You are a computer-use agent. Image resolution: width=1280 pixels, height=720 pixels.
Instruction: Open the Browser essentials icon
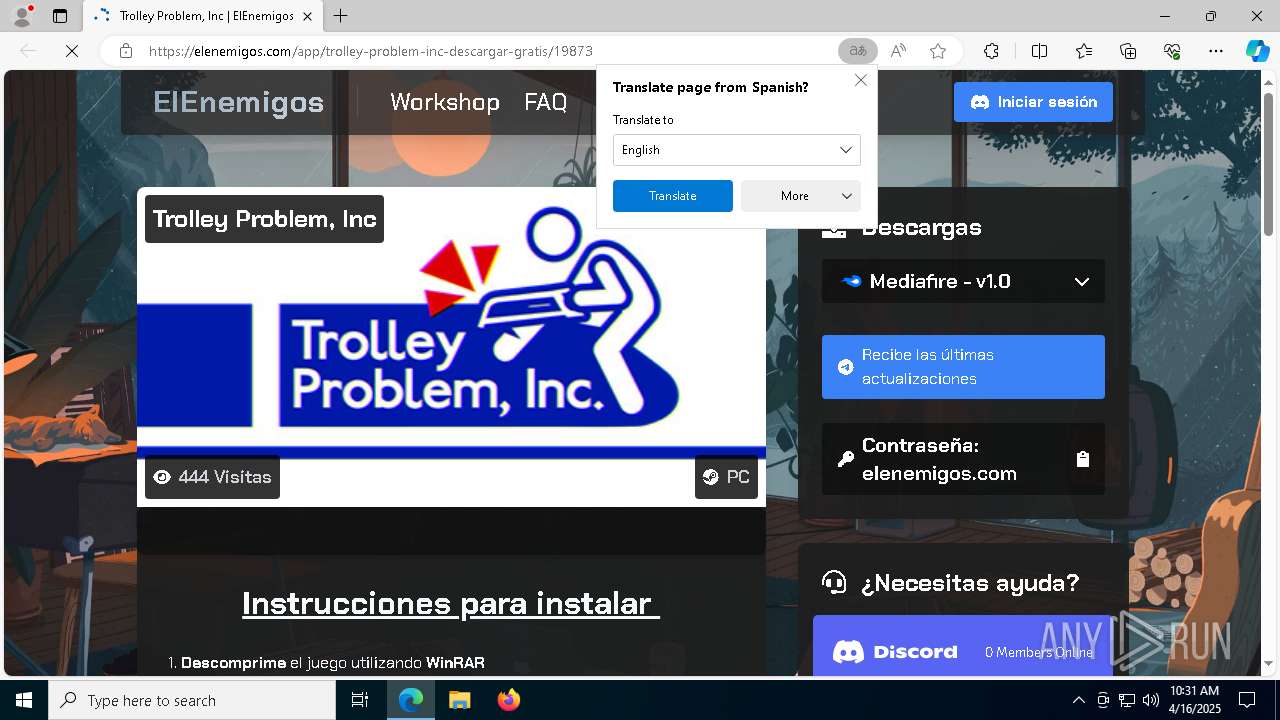1172,51
